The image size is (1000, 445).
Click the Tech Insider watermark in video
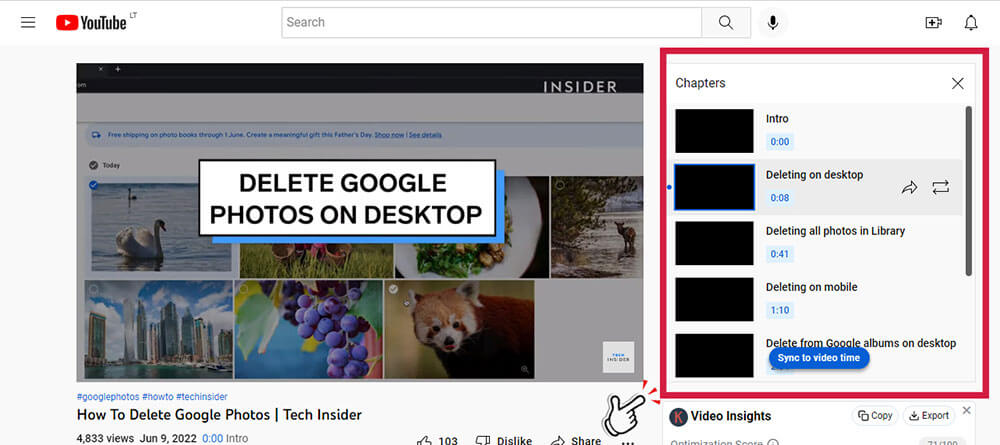pyautogui.click(x=618, y=357)
